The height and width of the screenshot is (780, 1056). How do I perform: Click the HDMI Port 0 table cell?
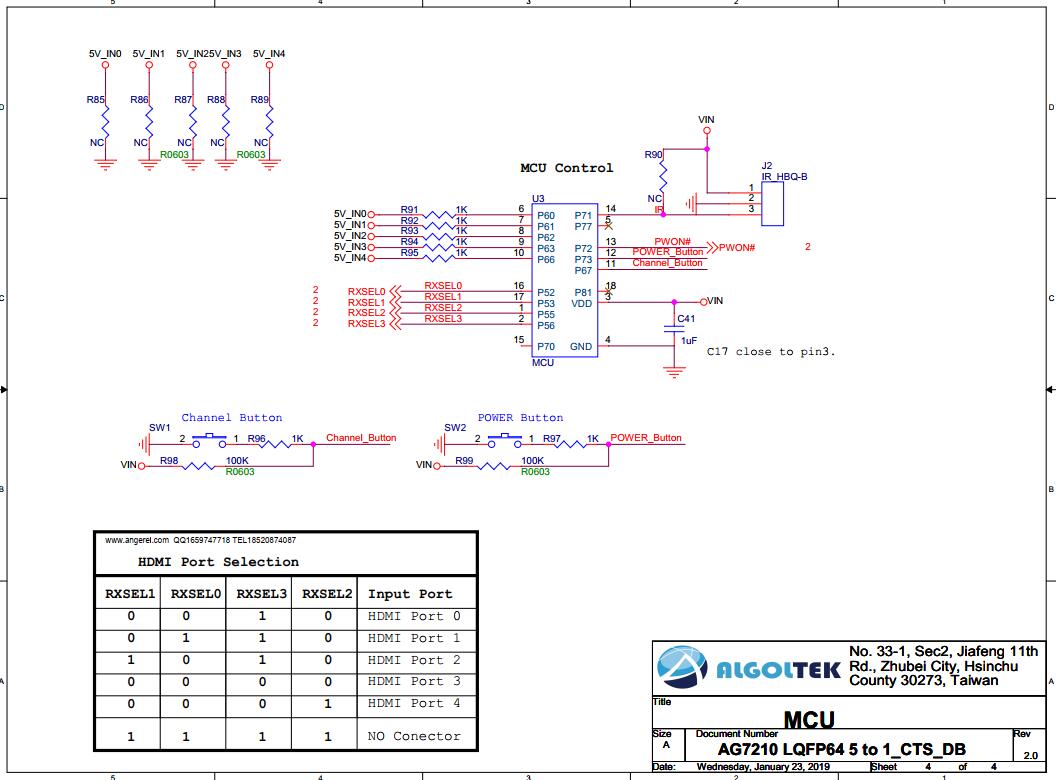click(x=414, y=616)
